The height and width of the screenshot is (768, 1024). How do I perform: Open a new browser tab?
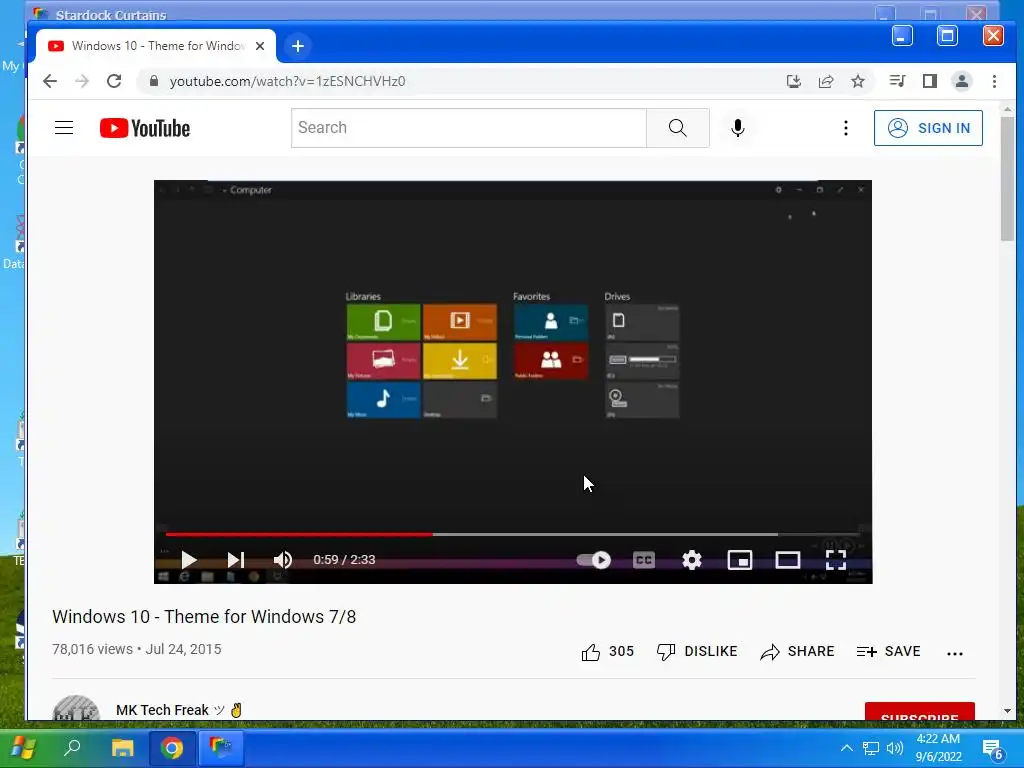point(298,46)
